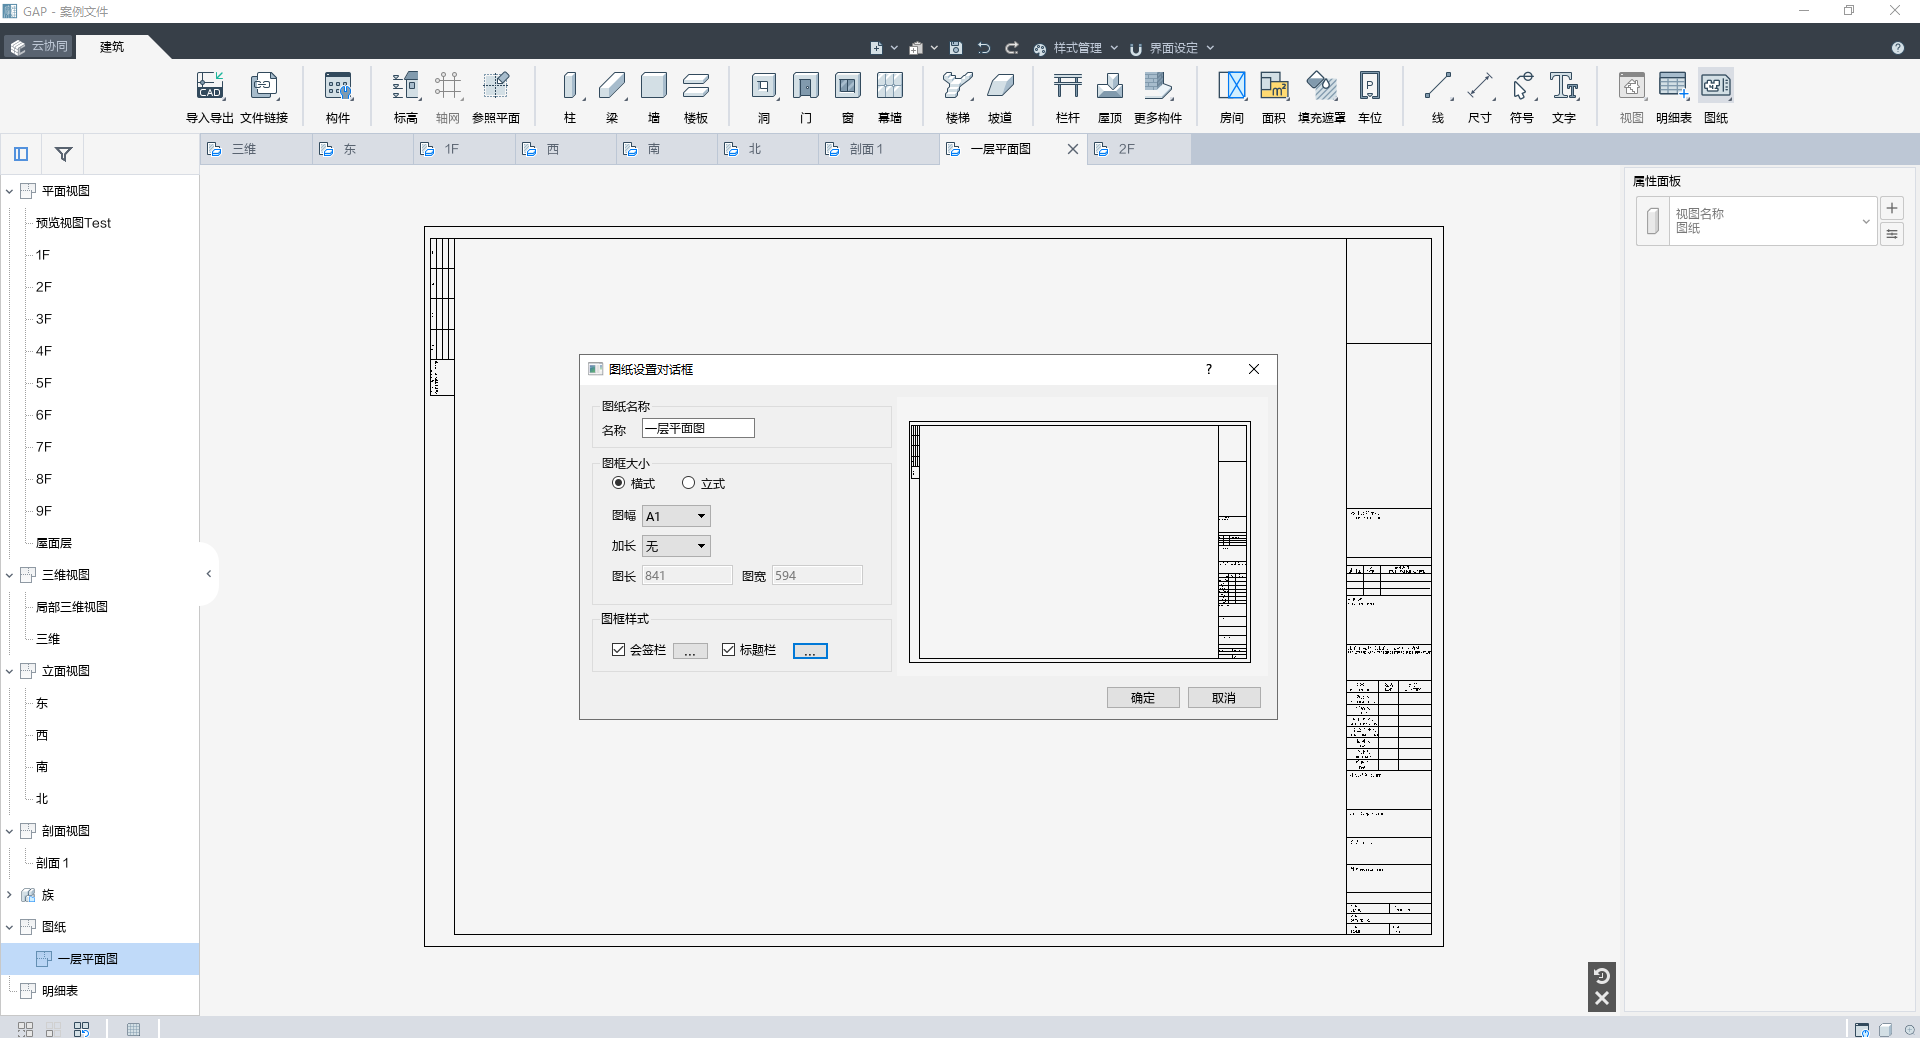The image size is (1920, 1038).
Task: Select the 标高 elevation tool
Action: 405,97
